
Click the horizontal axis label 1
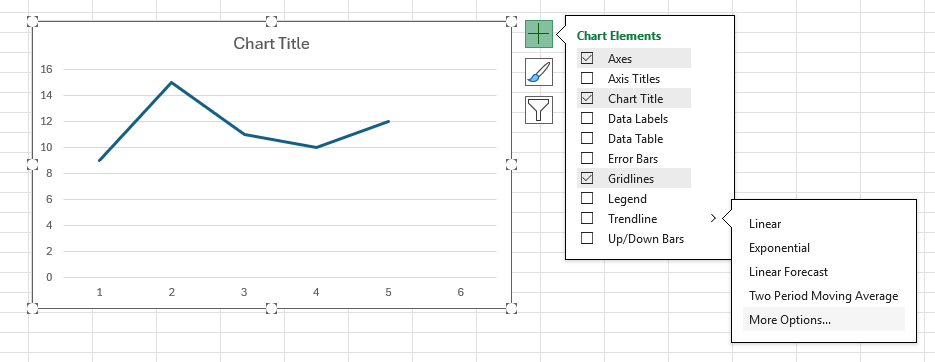(100, 292)
